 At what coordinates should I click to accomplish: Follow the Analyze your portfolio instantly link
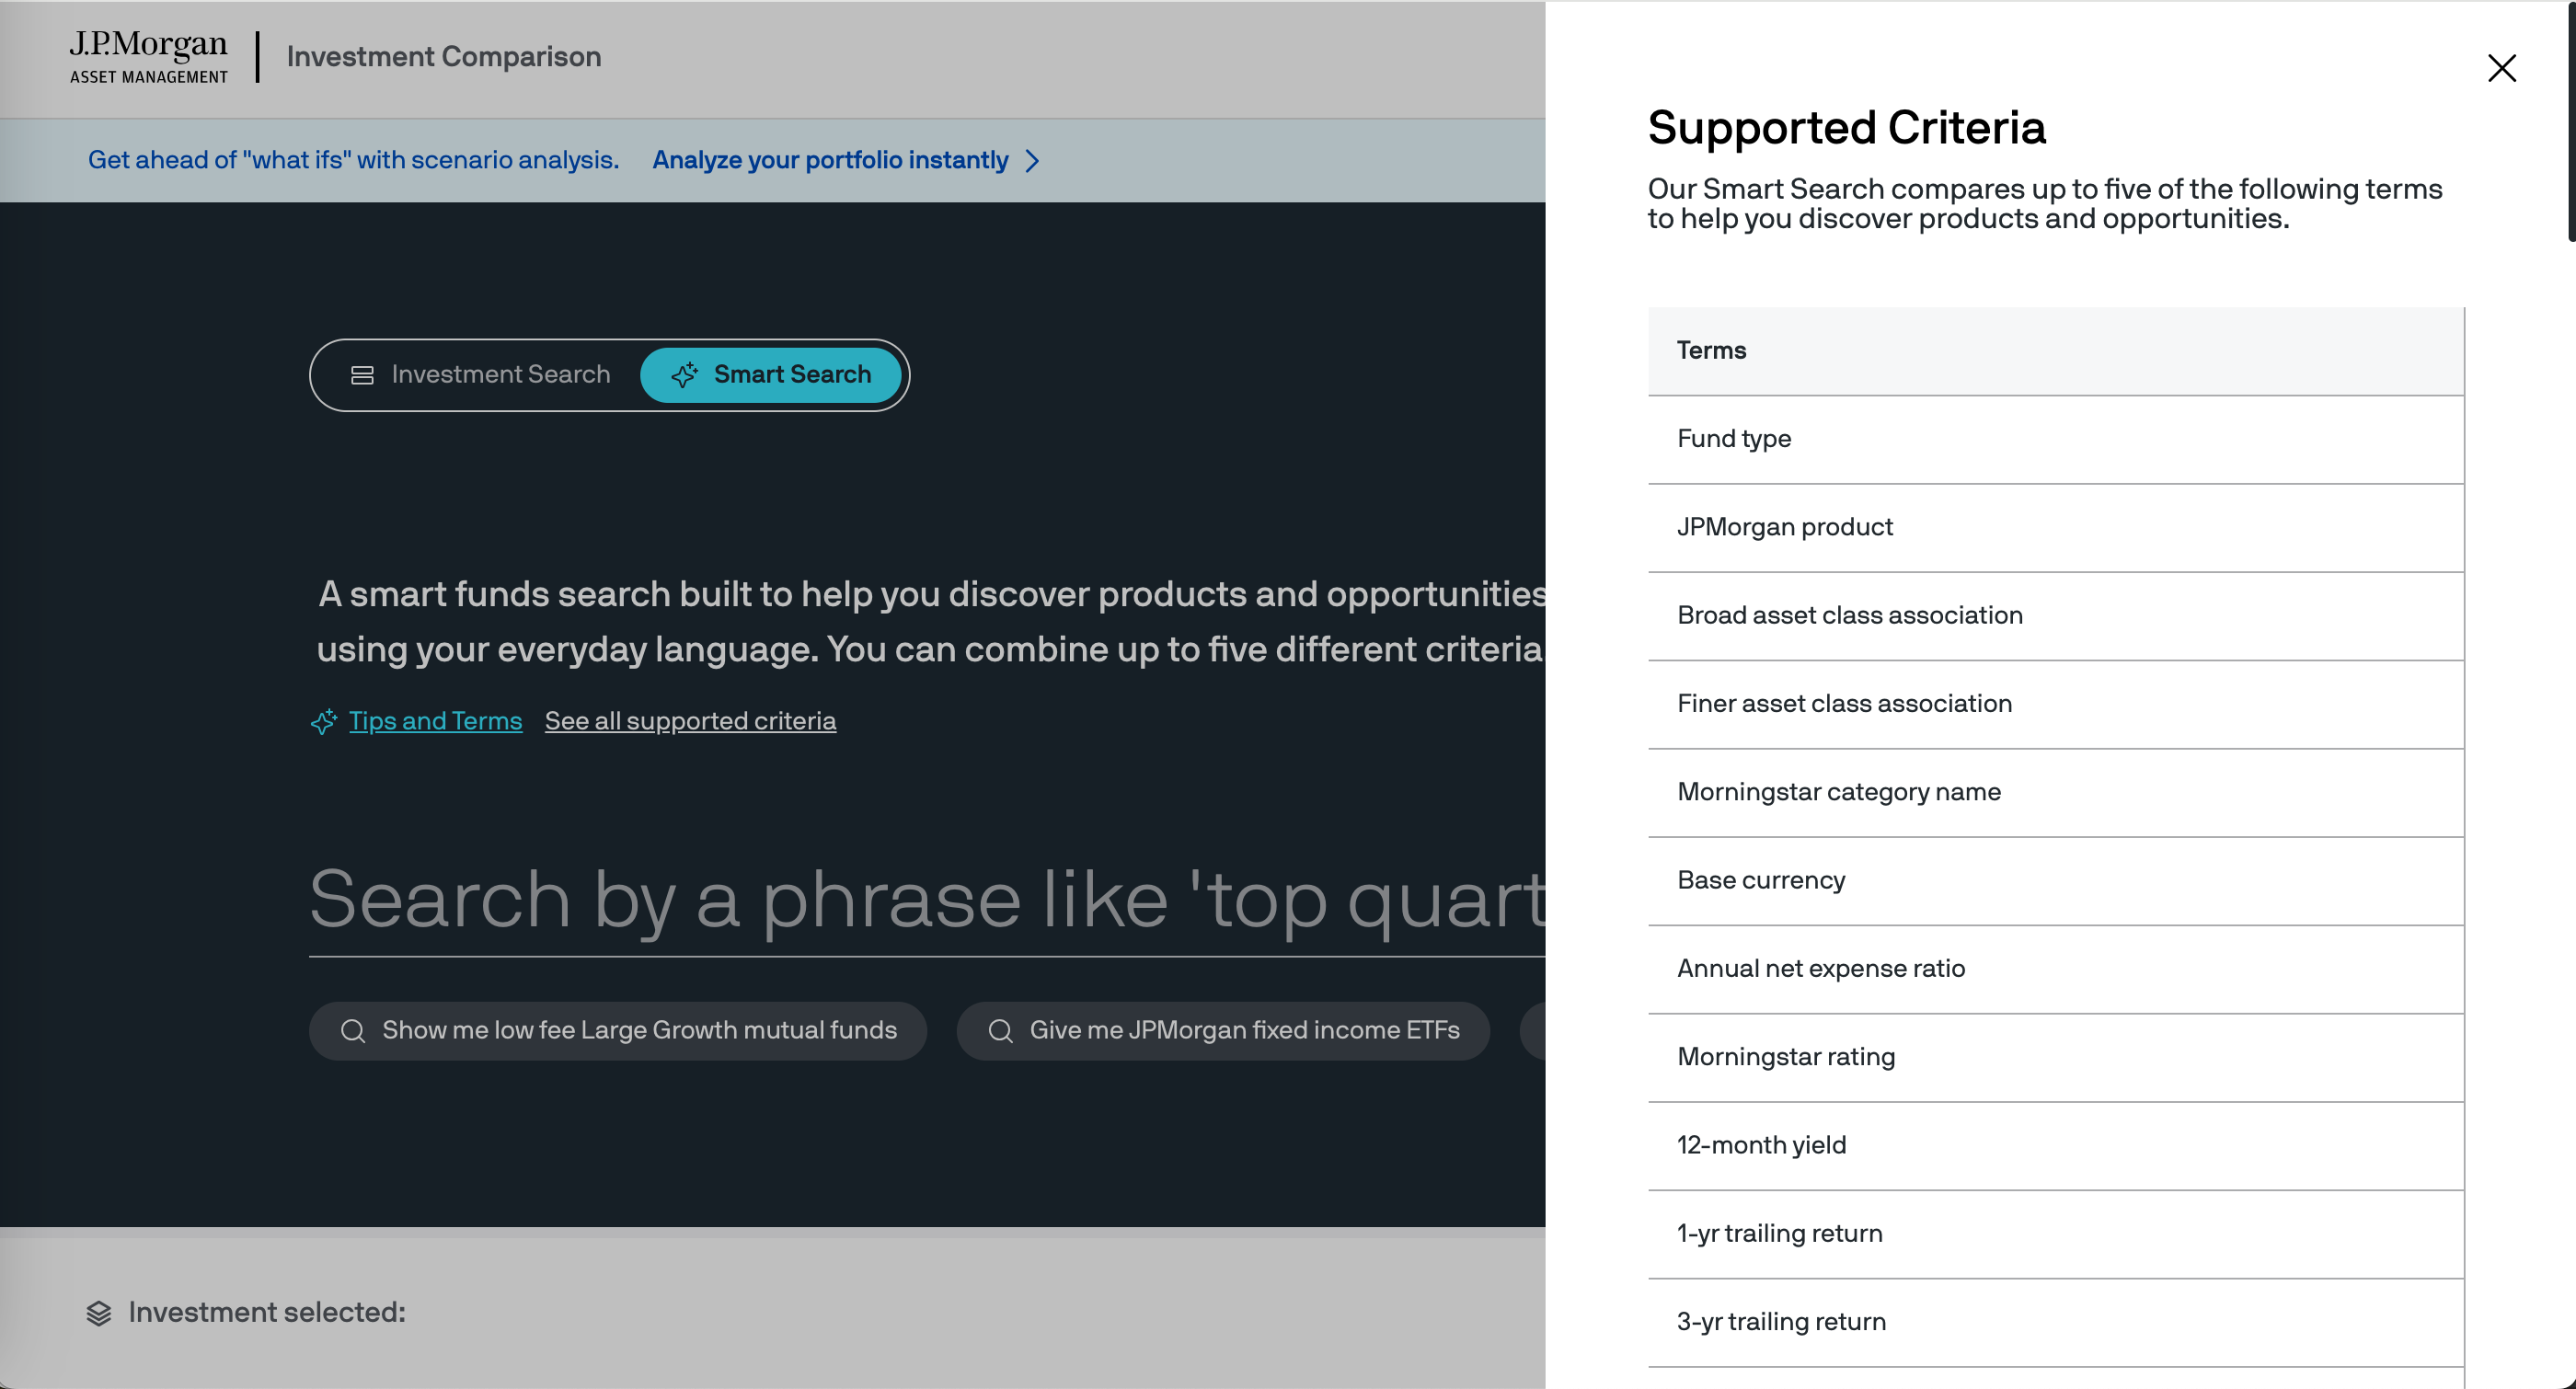pyautogui.click(x=830, y=160)
